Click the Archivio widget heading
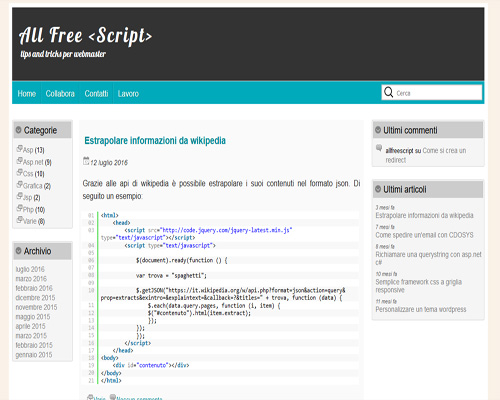500x400 pixels. (37, 251)
